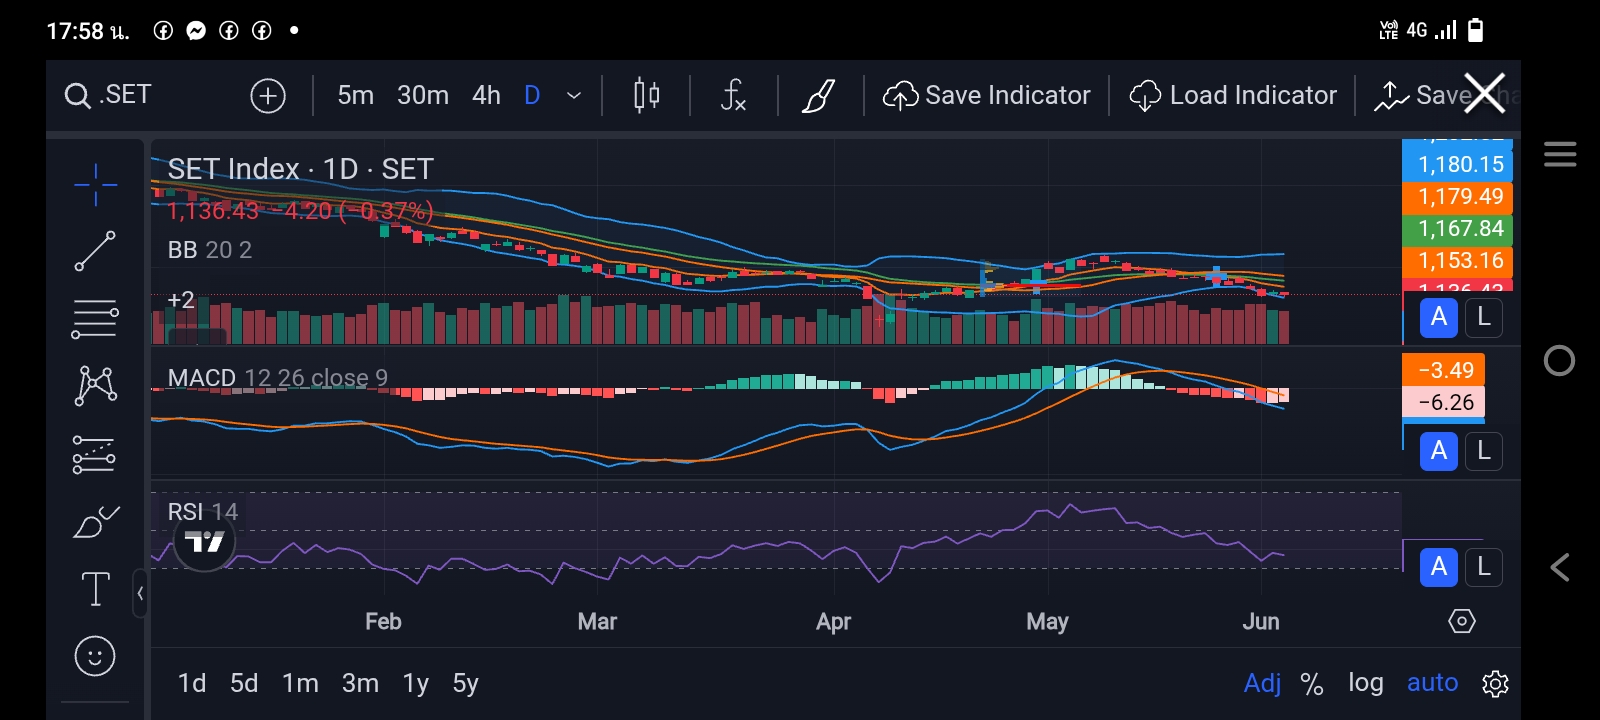
Task: Click Save Indicator button
Action: coord(986,96)
